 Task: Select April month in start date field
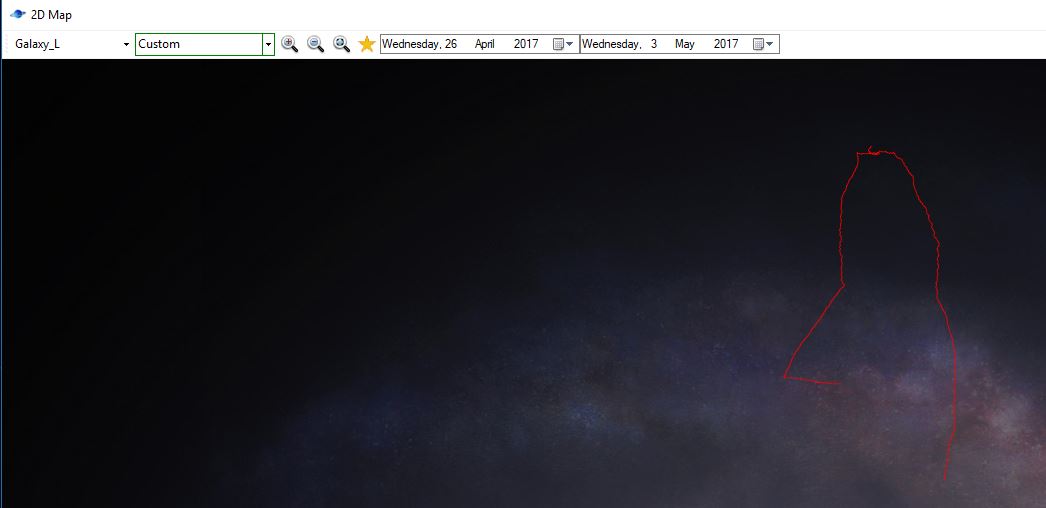point(485,44)
